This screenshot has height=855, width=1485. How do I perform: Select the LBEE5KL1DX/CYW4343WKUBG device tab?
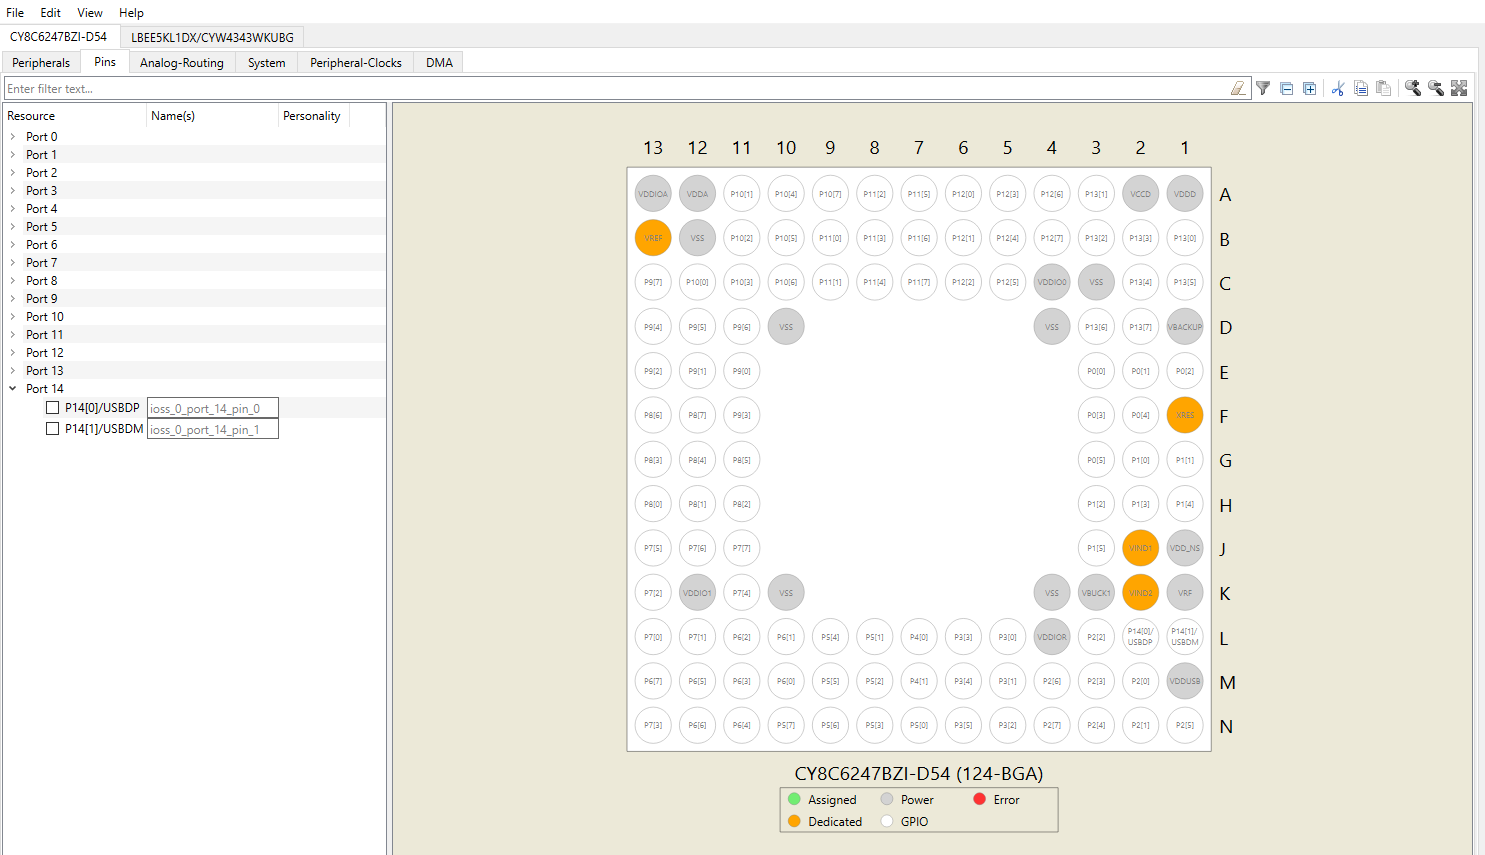(212, 37)
